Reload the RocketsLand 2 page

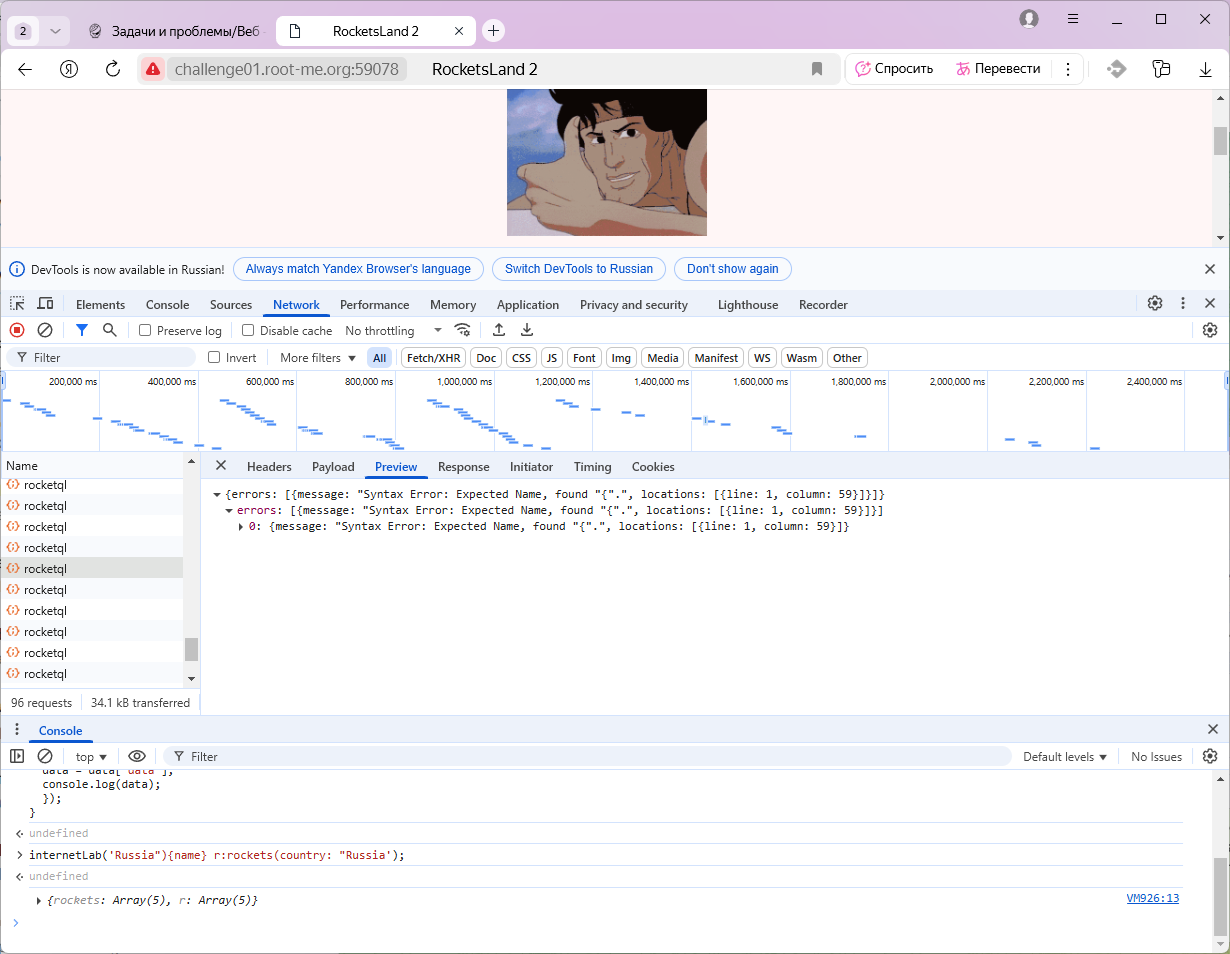tap(113, 69)
